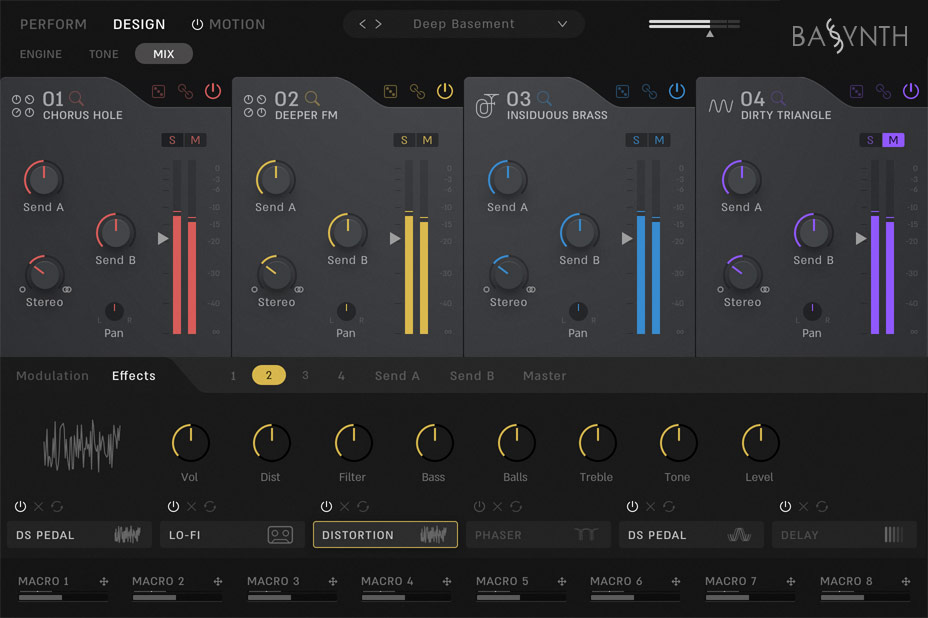Image resolution: width=928 pixels, height=618 pixels.
Task: Open the Modulation tab
Action: 52,376
